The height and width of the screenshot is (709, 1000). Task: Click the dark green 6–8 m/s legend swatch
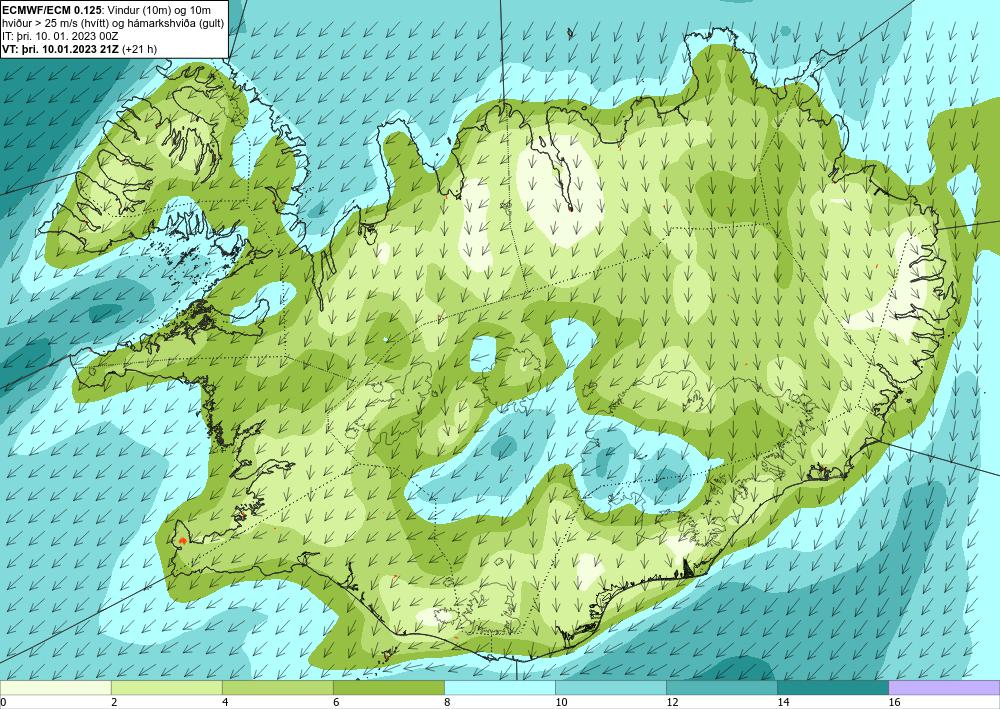click(x=388, y=688)
